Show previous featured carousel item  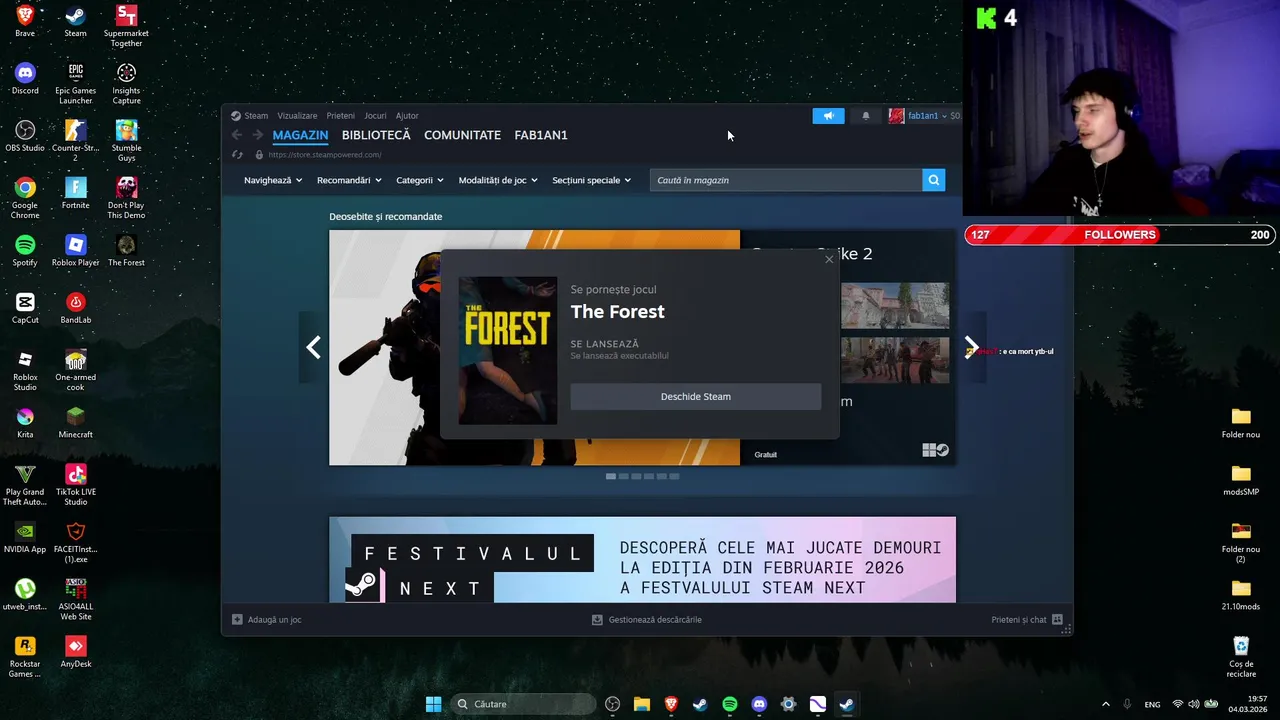313,347
